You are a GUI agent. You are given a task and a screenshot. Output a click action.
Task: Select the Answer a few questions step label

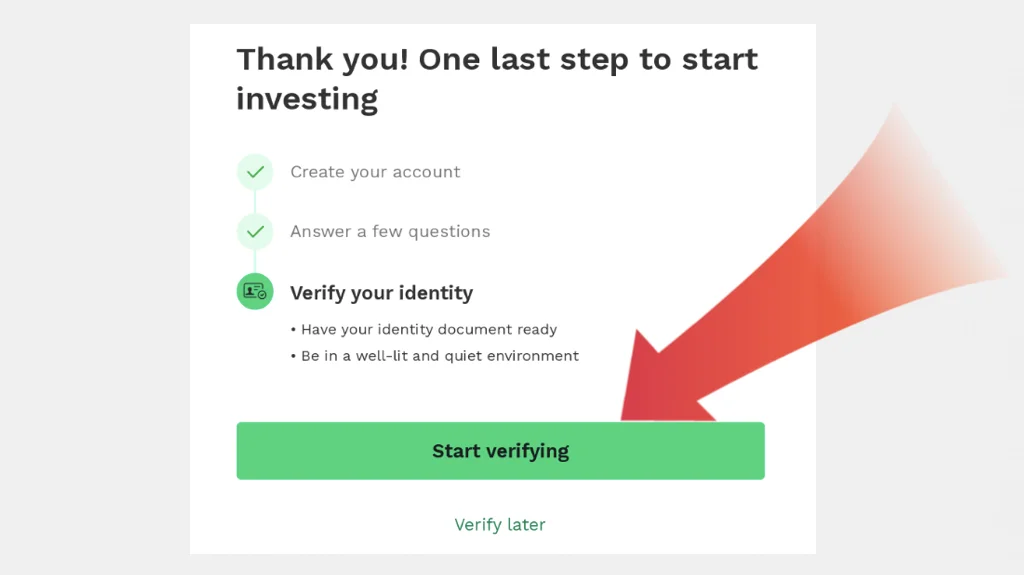[390, 232]
